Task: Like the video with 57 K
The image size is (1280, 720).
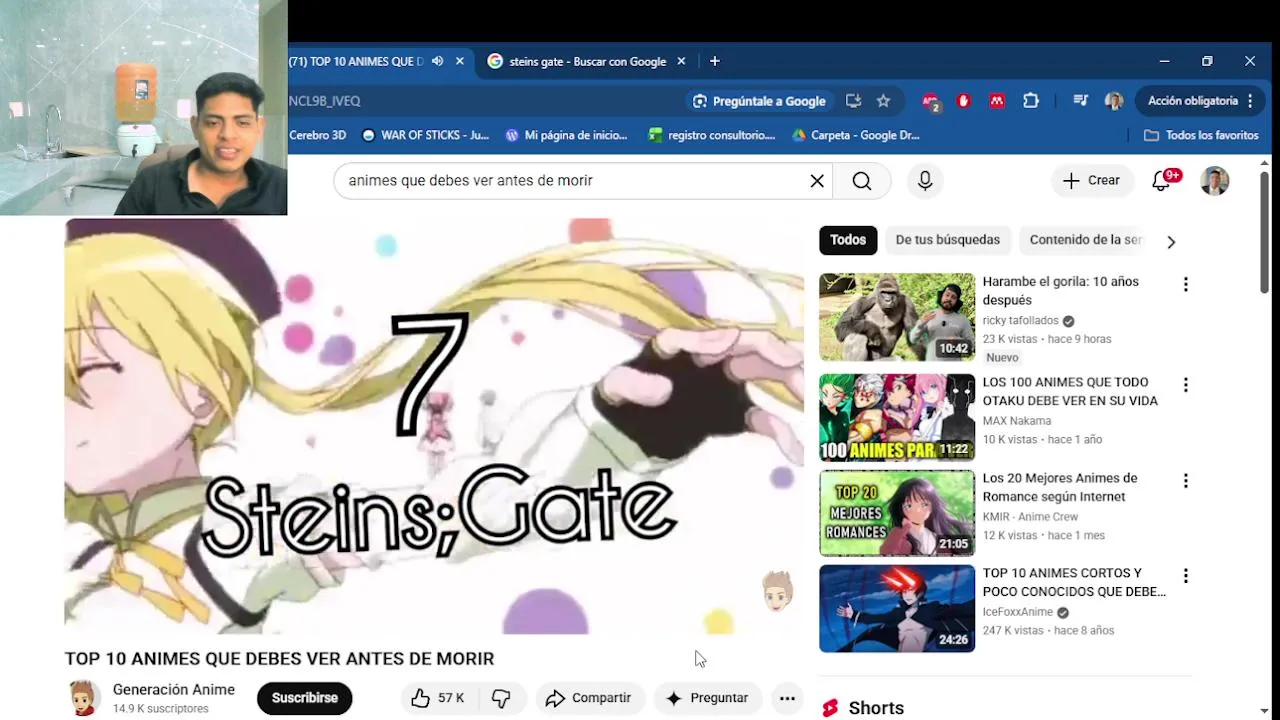Action: (x=438, y=698)
